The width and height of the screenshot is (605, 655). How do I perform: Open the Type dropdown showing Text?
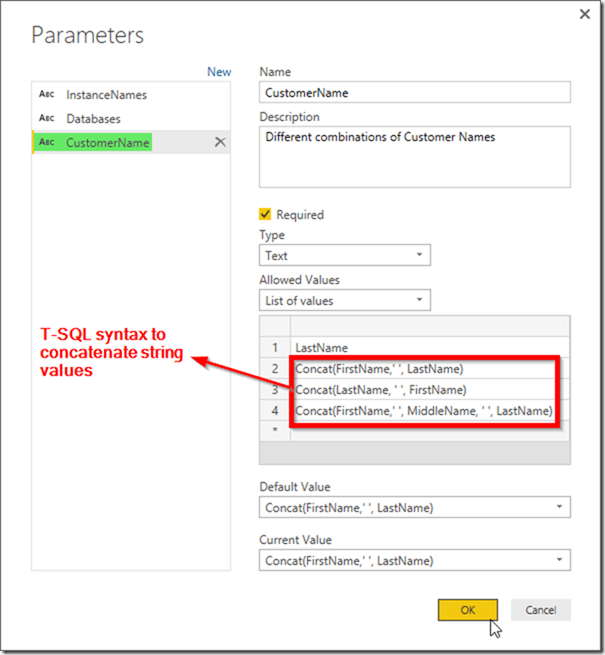[345, 255]
